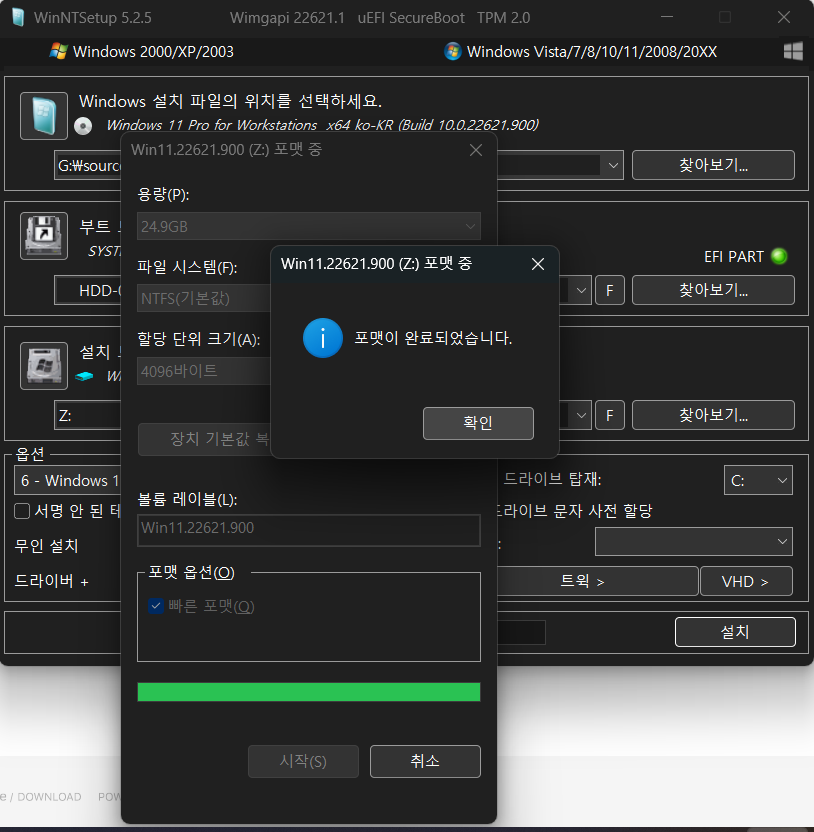The width and height of the screenshot is (814, 832).
Task: Click the WinNTSetup app icon in title bar
Action: pyautogui.click(x=18, y=18)
